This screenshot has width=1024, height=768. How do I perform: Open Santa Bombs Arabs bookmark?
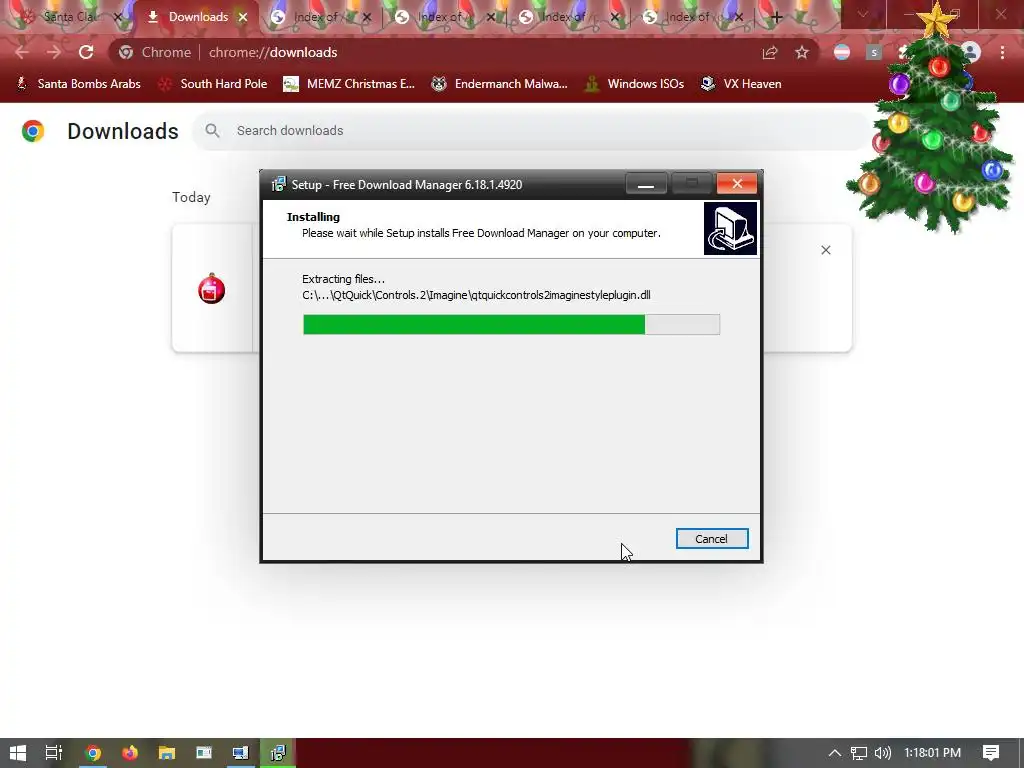(x=78, y=84)
